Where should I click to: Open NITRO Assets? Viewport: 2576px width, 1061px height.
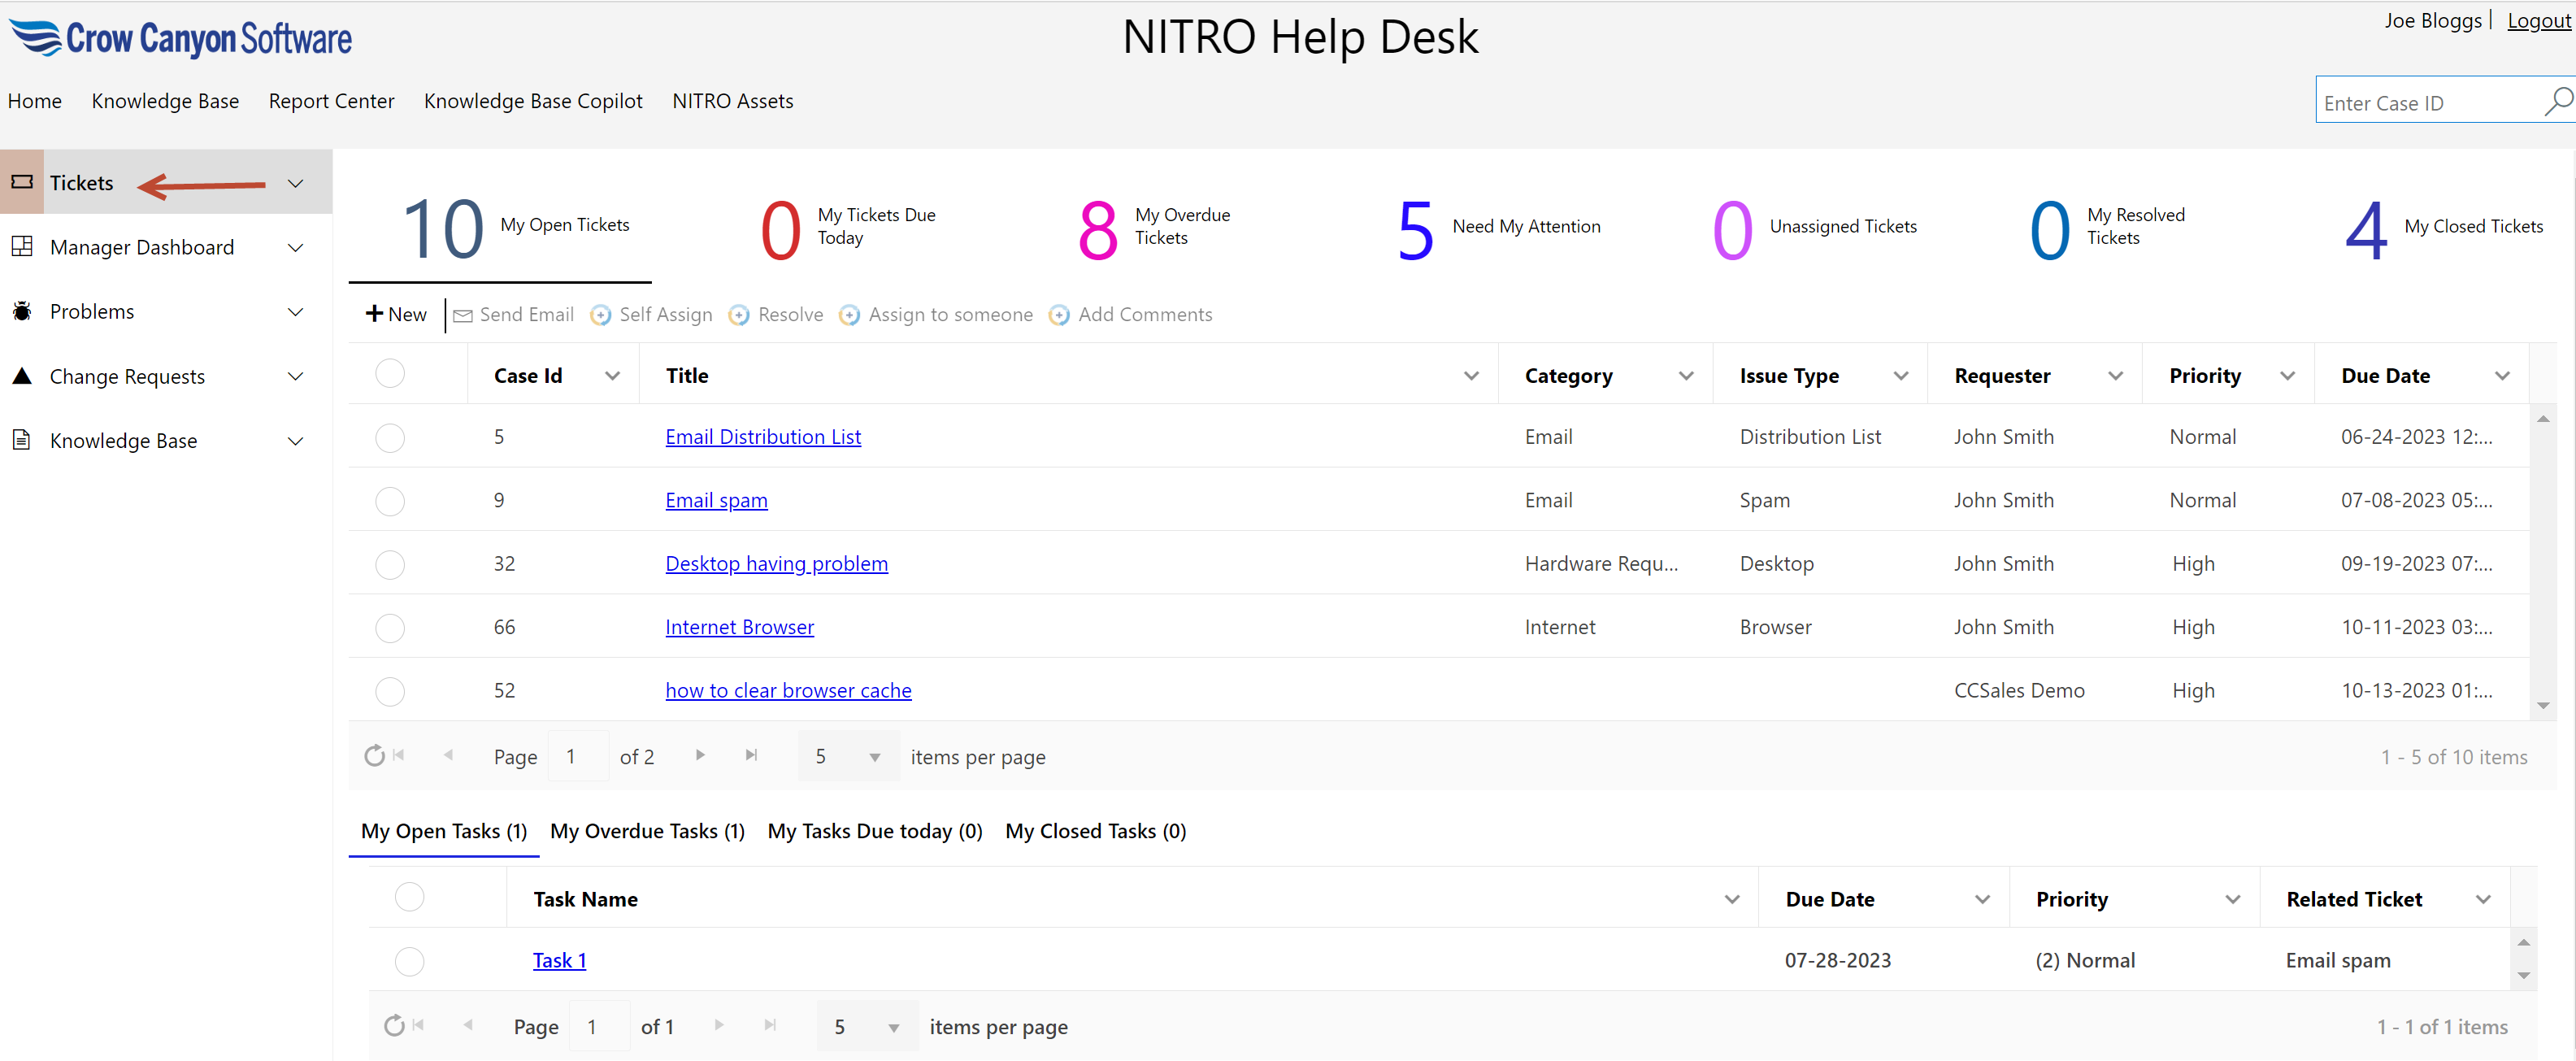pyautogui.click(x=733, y=101)
